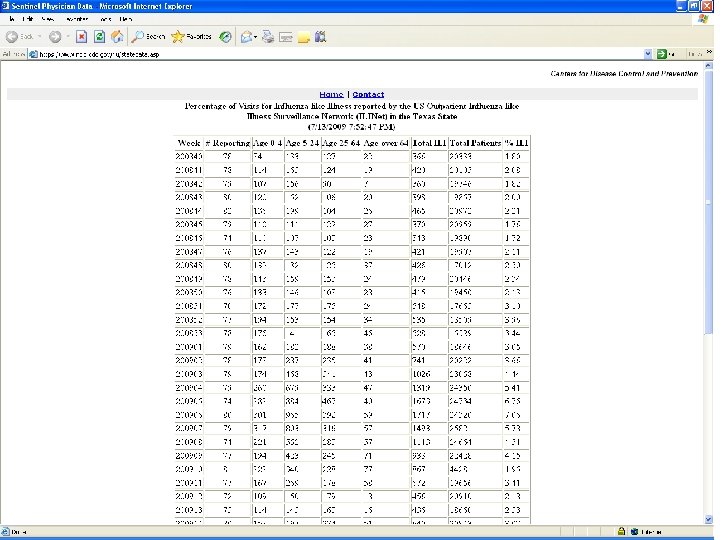Image resolution: width=720 pixels, height=540 pixels.
Task: Click the Total ILI value '1026'
Action: pyautogui.click(x=421, y=374)
